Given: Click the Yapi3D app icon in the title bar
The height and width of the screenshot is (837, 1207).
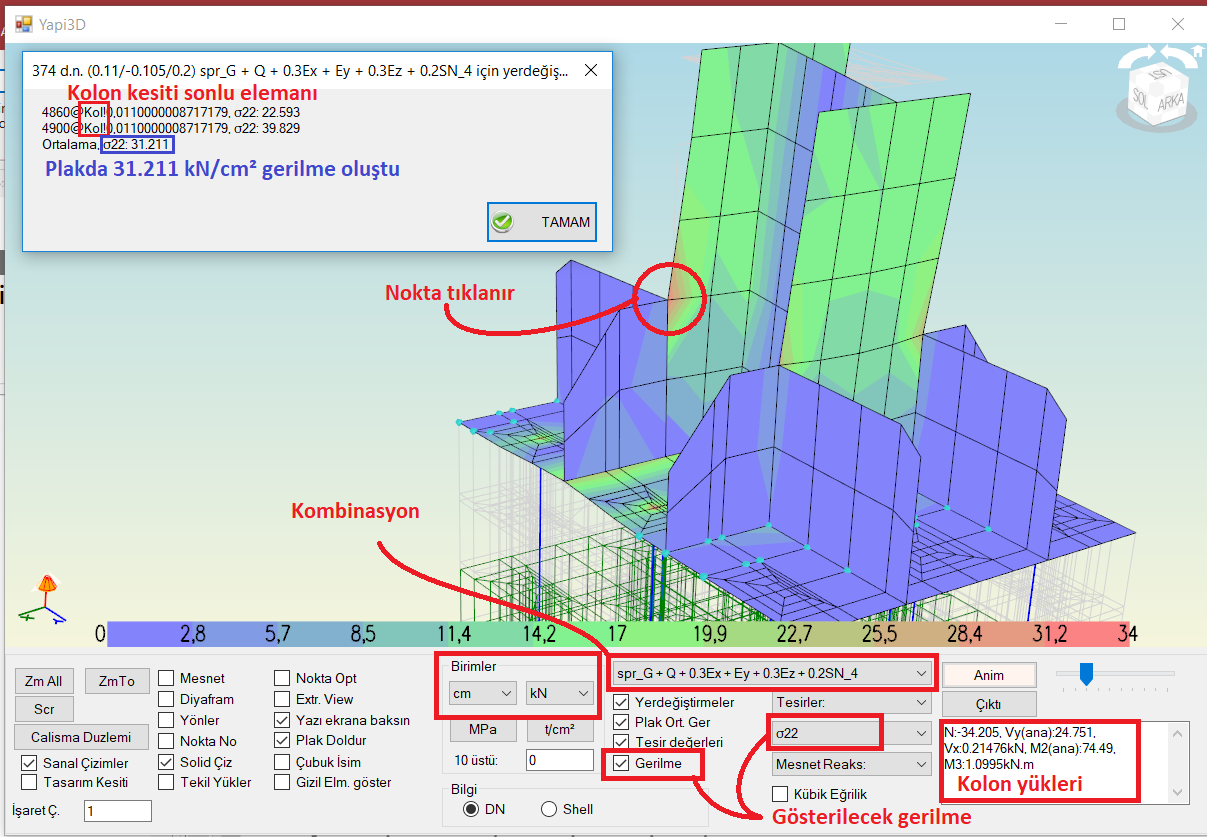Looking at the screenshot, I should pos(23,23).
